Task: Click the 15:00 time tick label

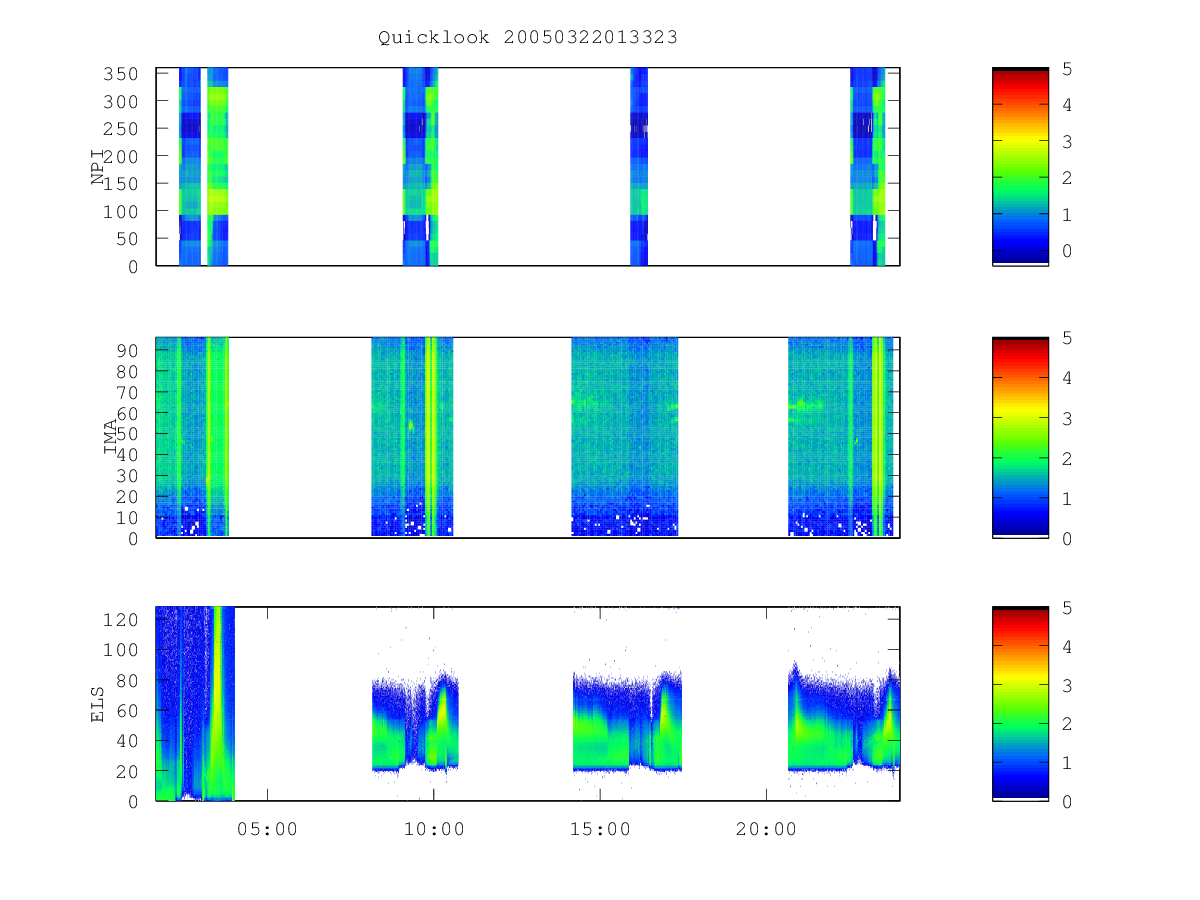Action: tap(599, 830)
